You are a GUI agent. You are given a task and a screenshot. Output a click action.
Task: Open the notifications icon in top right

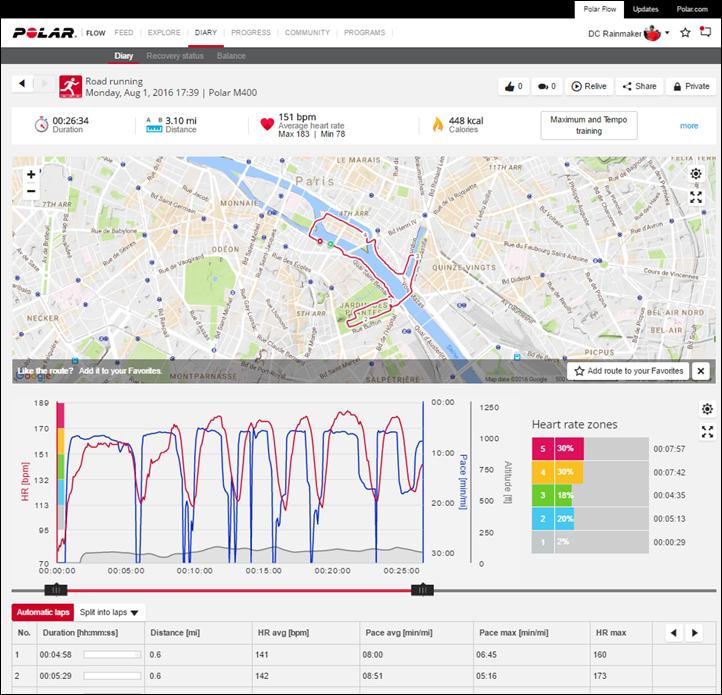click(705, 33)
